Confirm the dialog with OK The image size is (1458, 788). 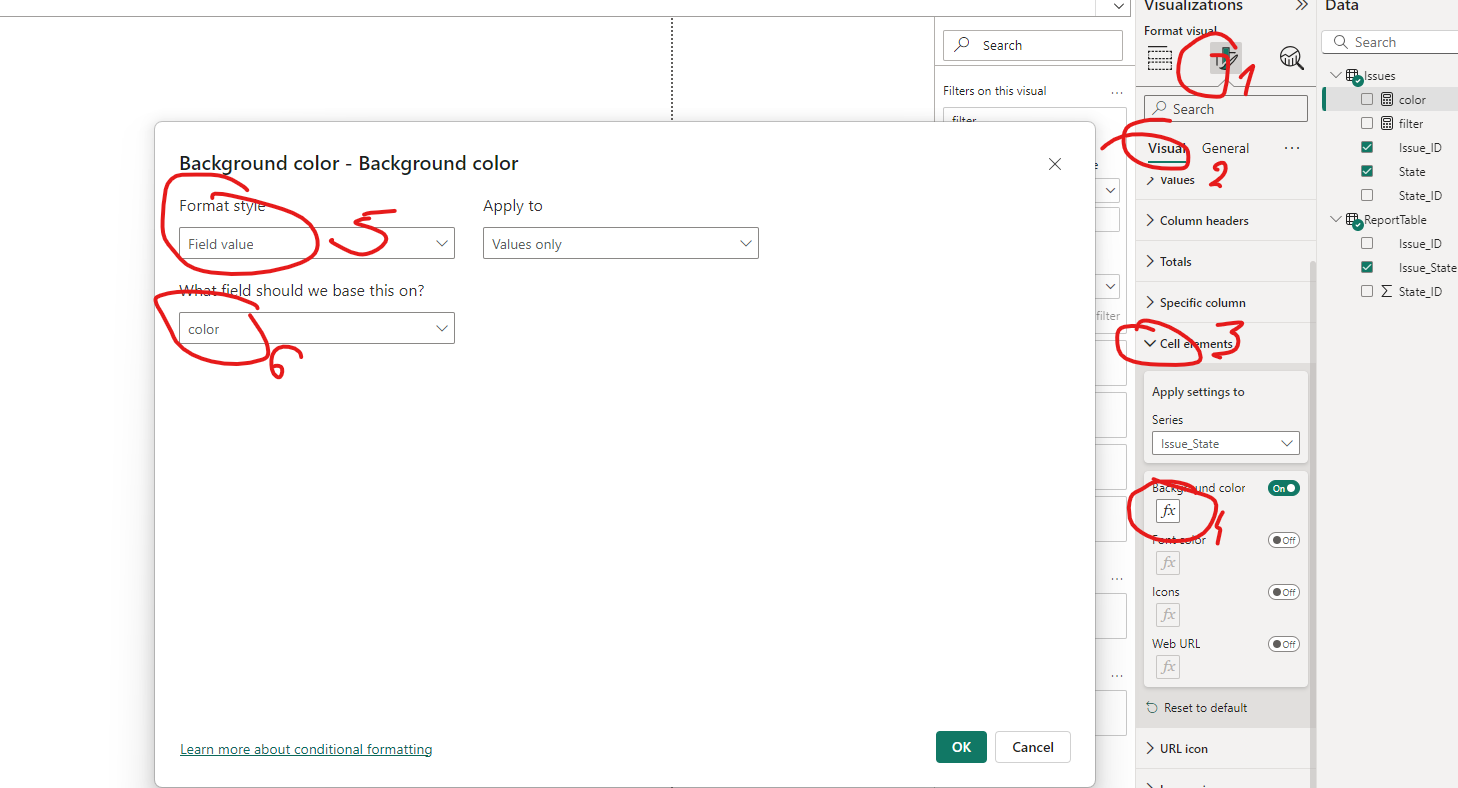(x=961, y=747)
